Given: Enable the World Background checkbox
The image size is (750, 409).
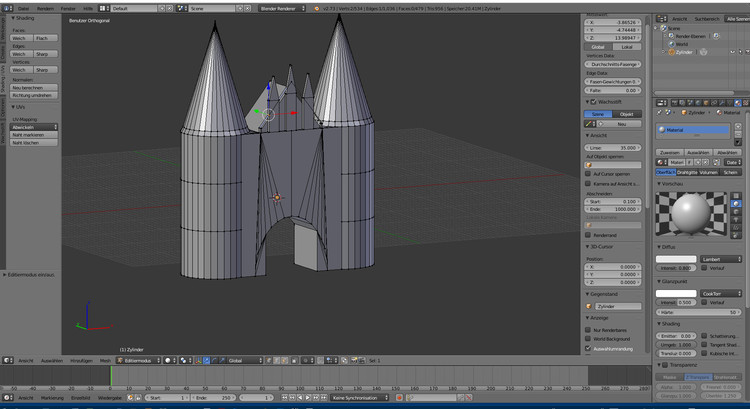Looking at the screenshot, I should [x=588, y=338].
